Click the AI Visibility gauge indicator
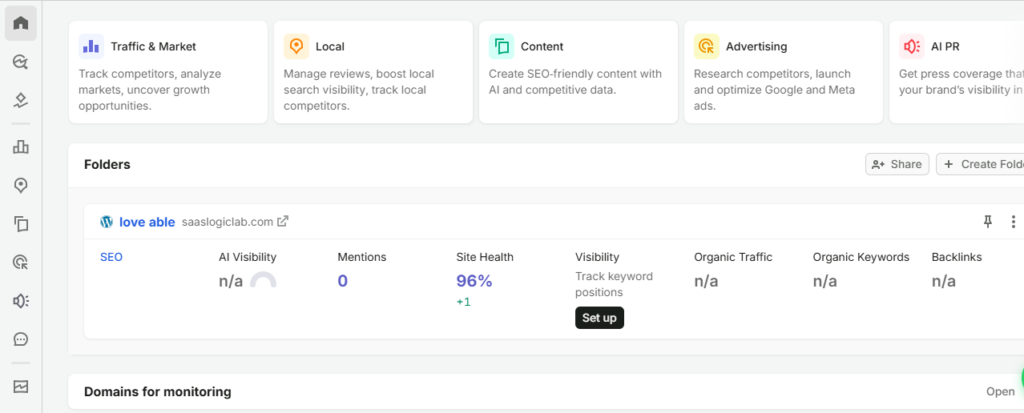This screenshot has height=413, width=1024. [263, 281]
